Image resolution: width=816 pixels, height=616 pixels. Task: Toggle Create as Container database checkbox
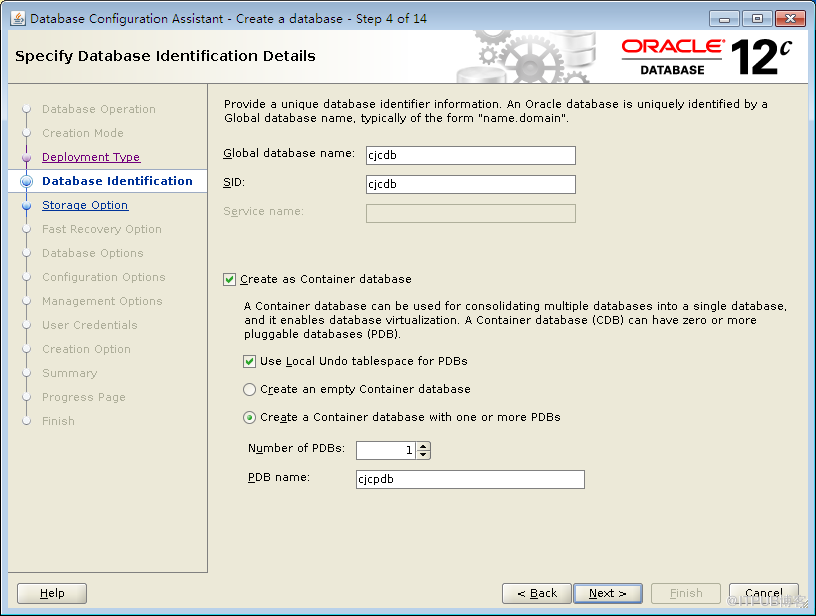230,279
